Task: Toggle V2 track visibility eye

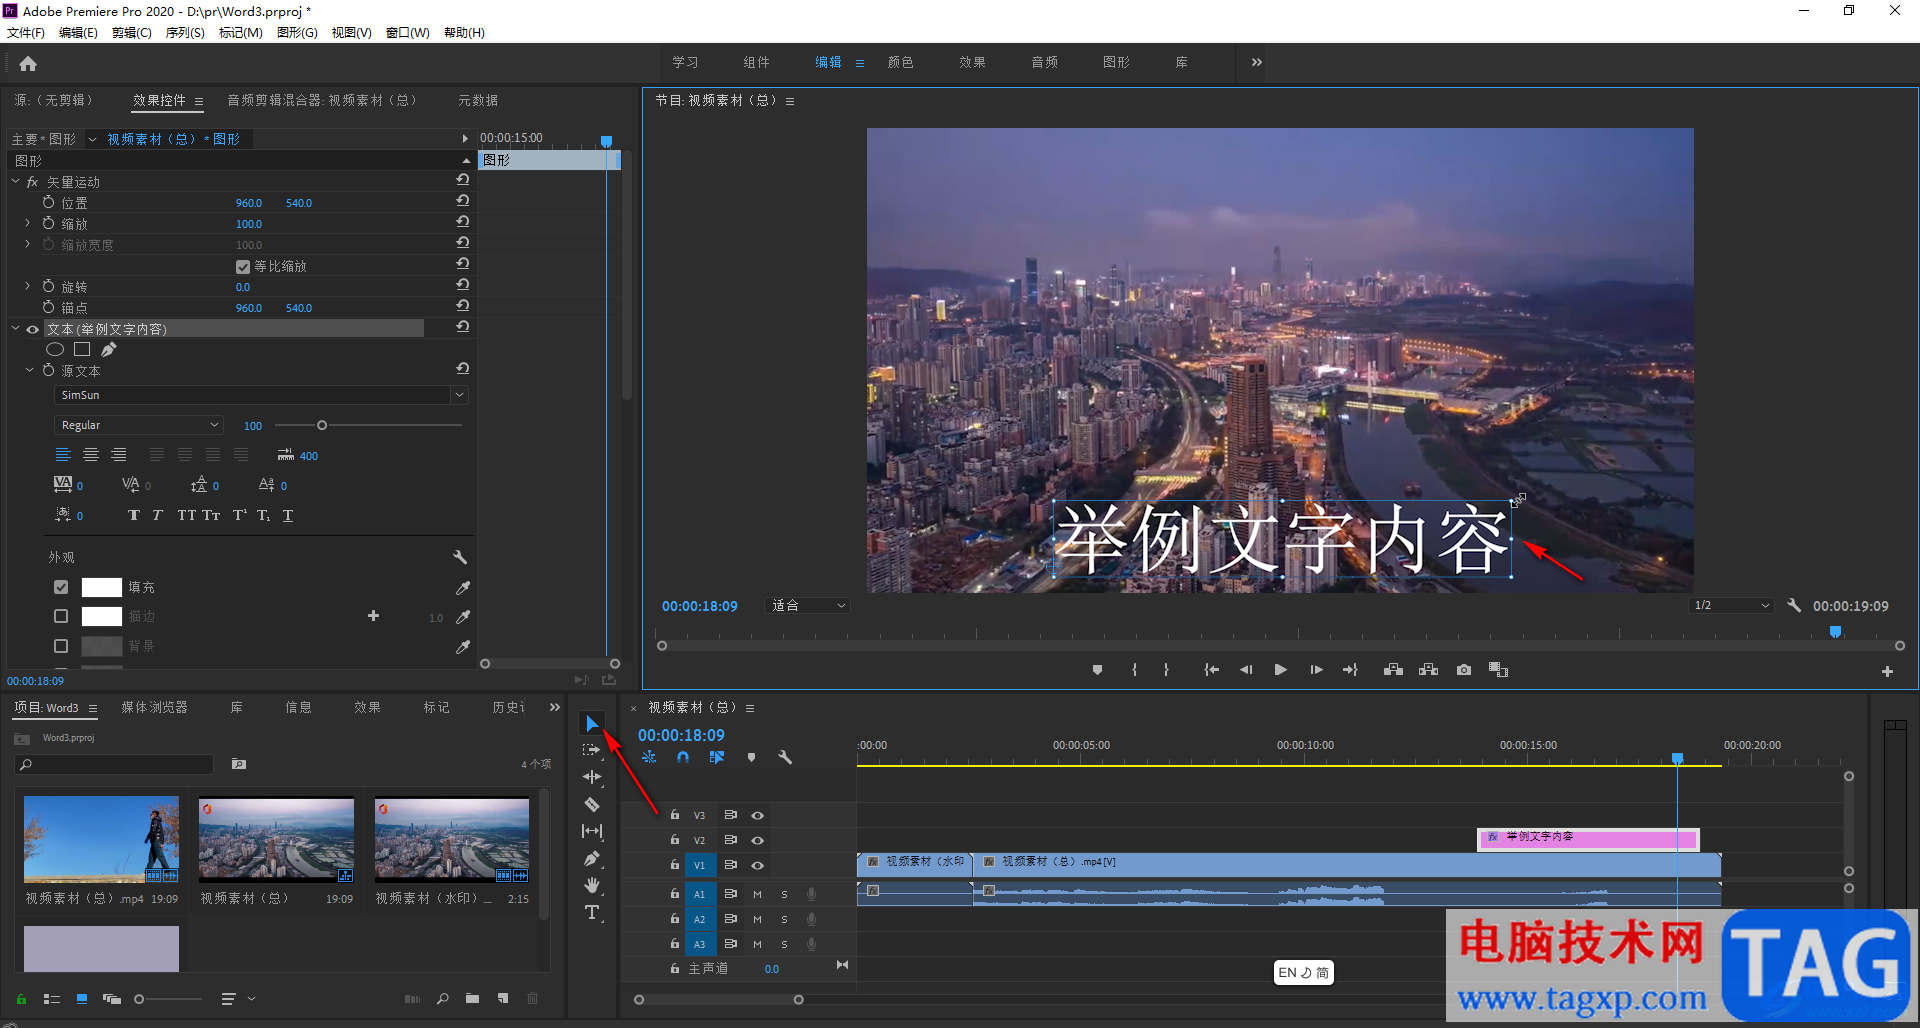Action: [x=757, y=841]
